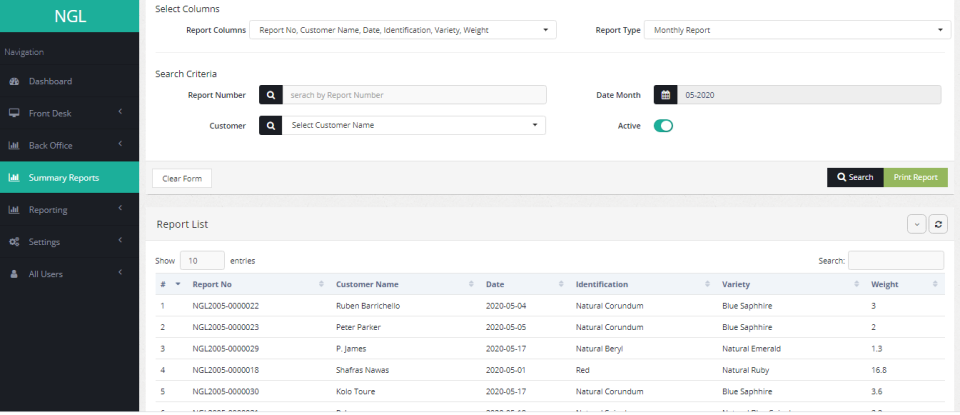The width and height of the screenshot is (960, 415).
Task: Click the Natural Beryl identification cell
Action: pyautogui.click(x=599, y=349)
